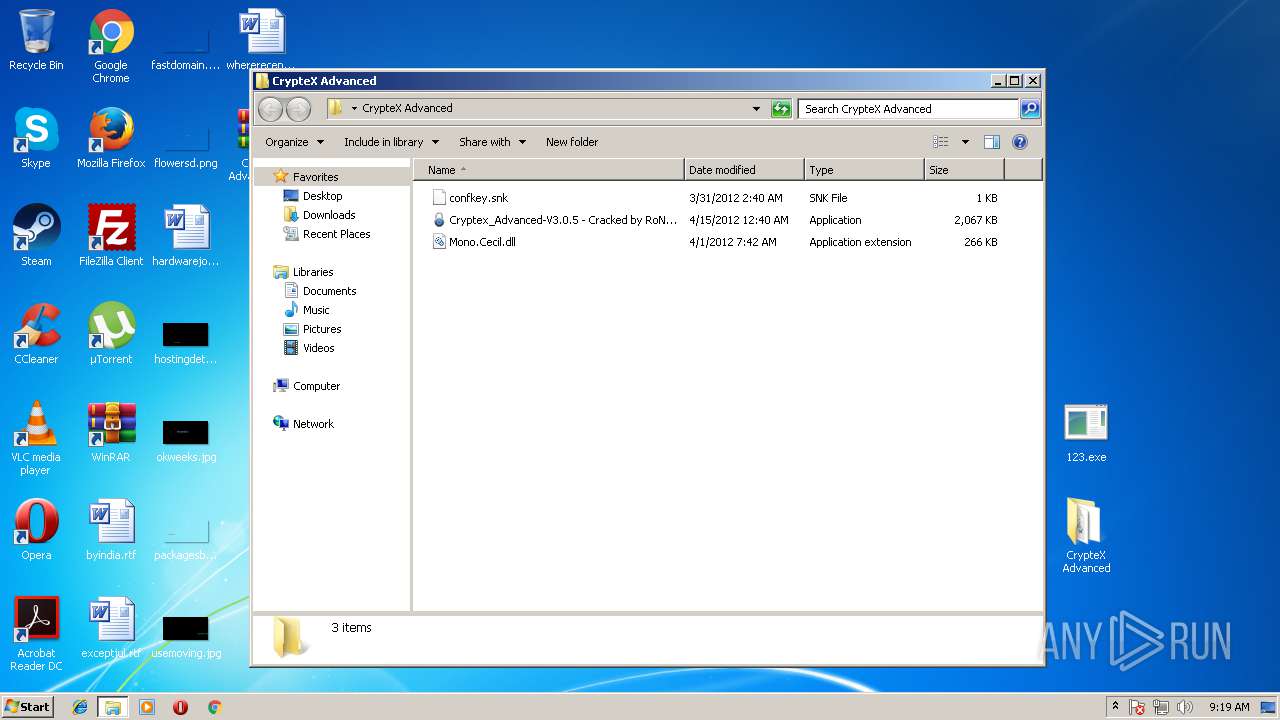Image resolution: width=1280 pixels, height=720 pixels.
Task: Click the Explorer Forward navigation button
Action: (298, 109)
